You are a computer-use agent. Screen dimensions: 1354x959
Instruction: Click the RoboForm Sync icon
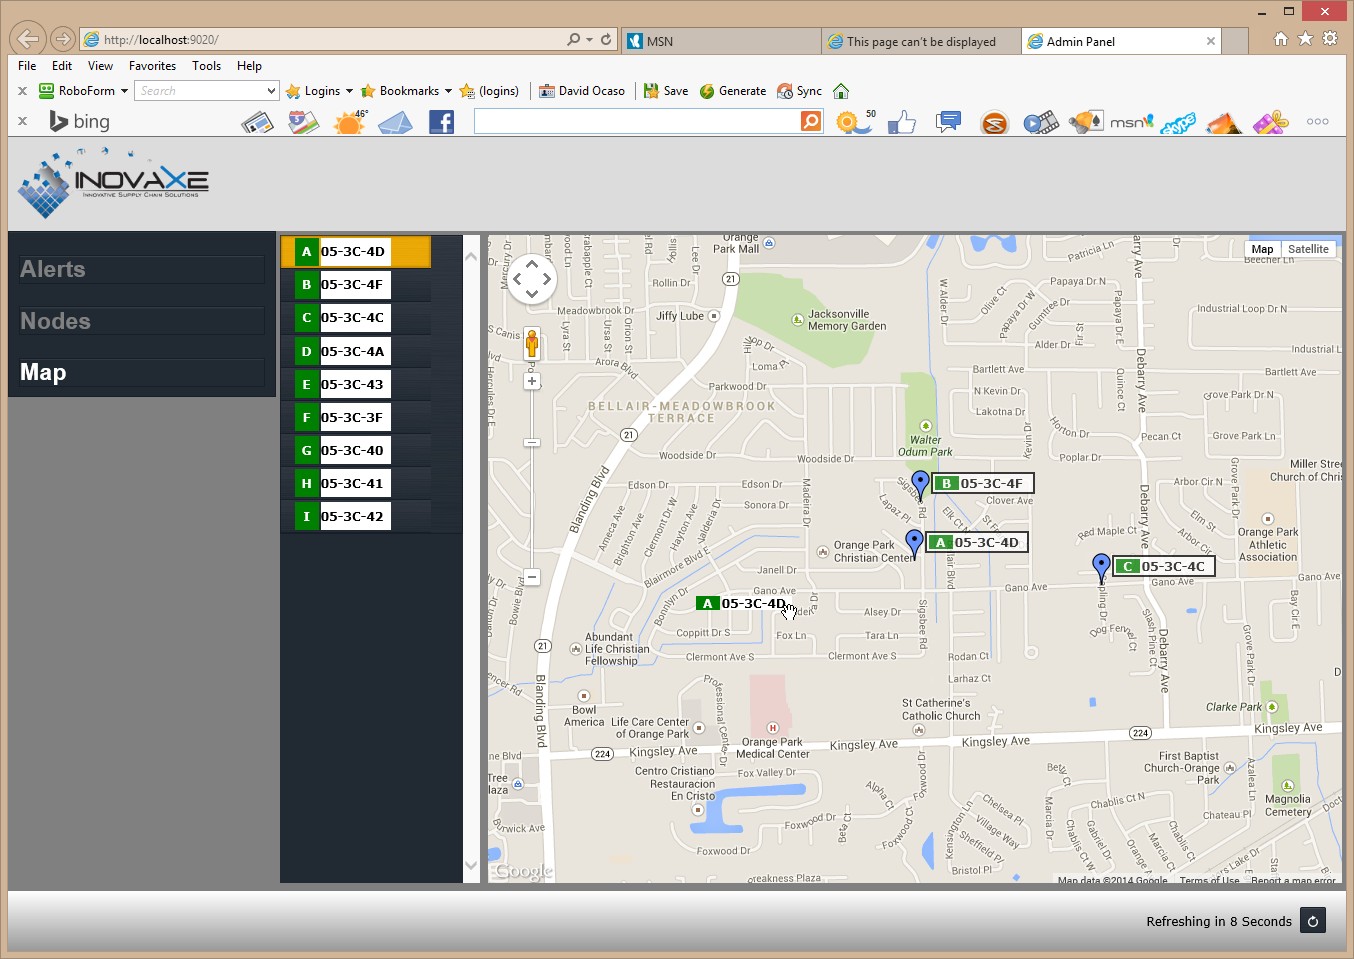800,91
